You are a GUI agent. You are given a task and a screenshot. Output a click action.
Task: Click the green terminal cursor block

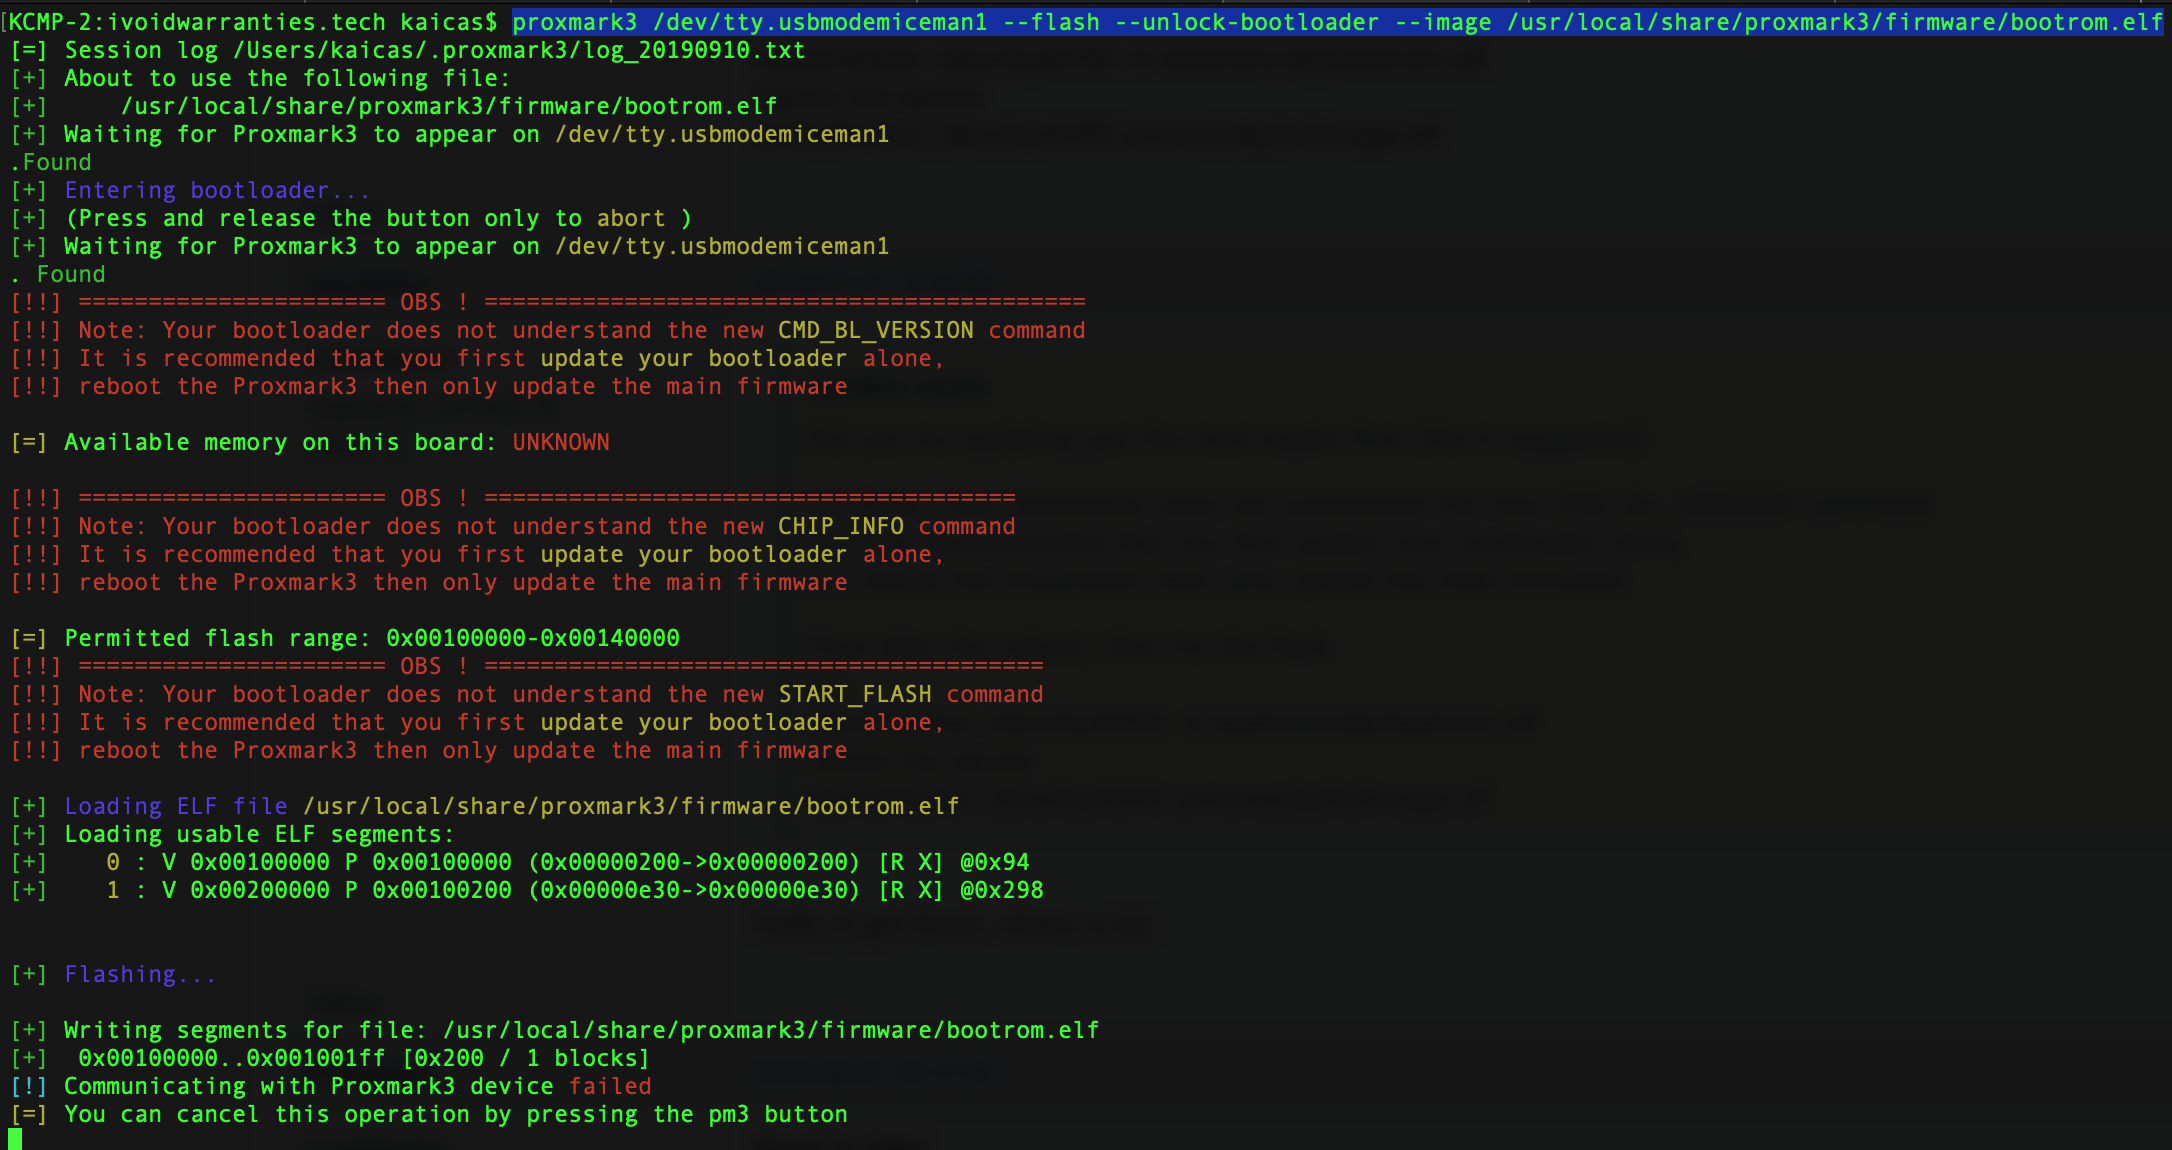click(x=15, y=1139)
